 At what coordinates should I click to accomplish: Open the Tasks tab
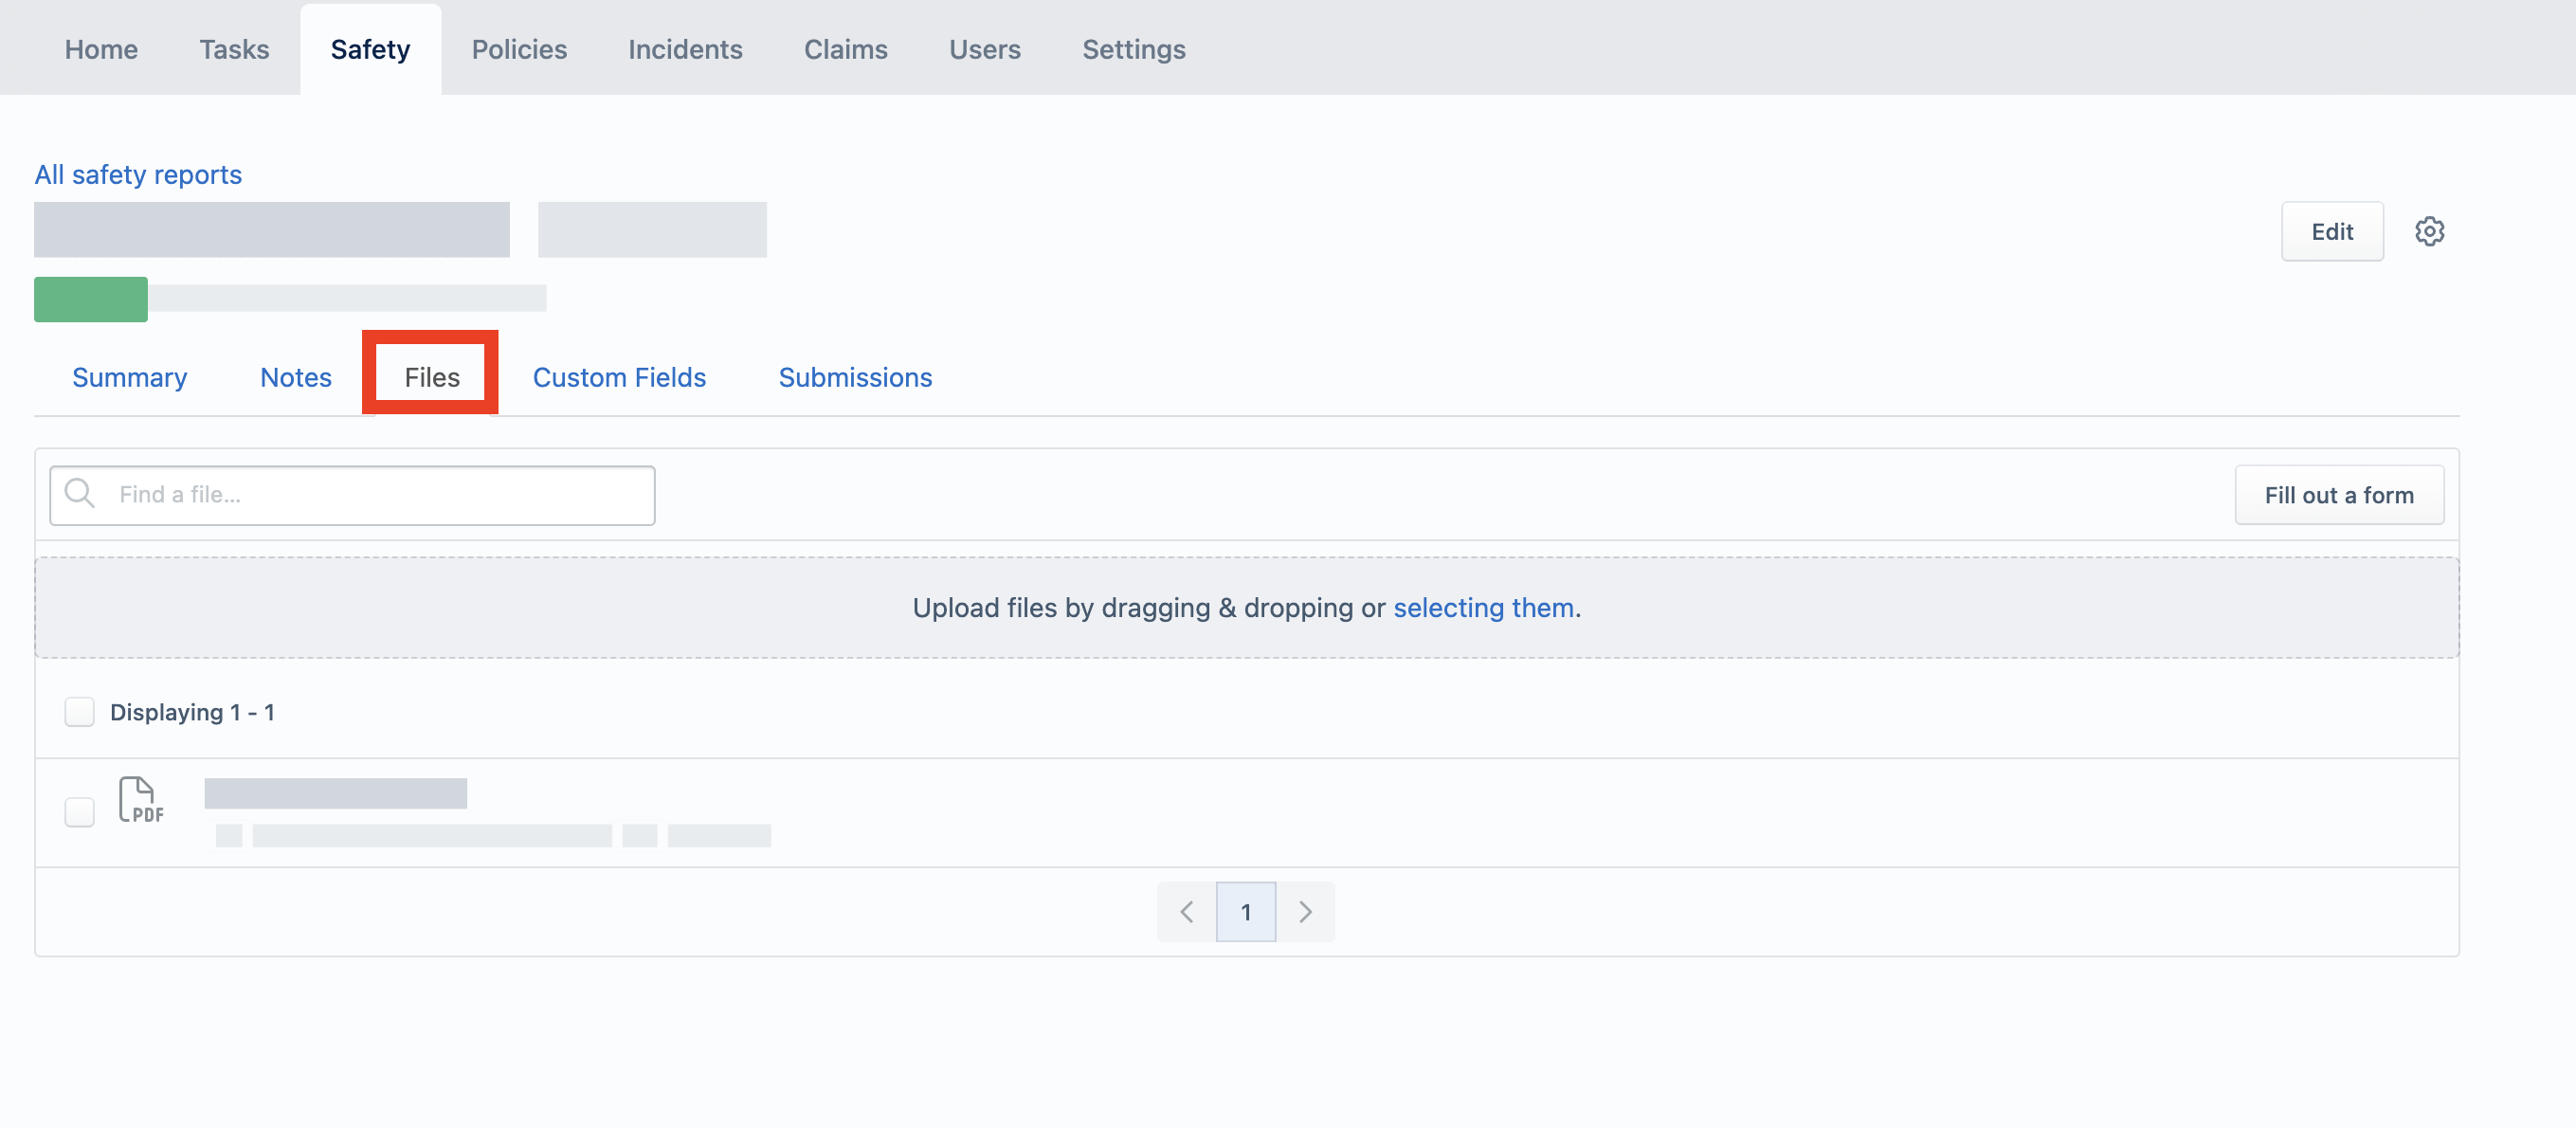click(x=234, y=49)
